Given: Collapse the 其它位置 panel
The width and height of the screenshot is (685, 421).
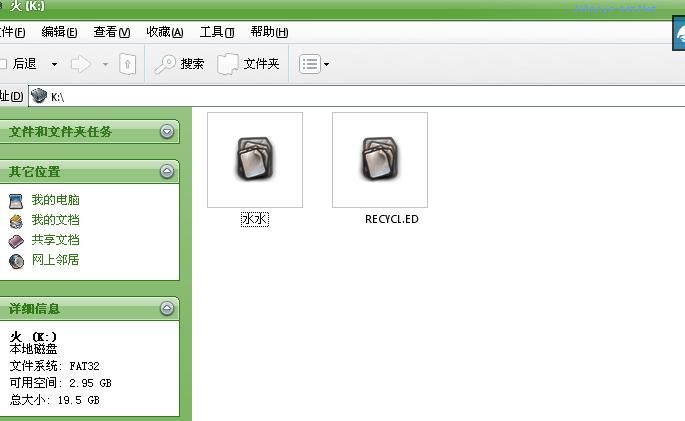Looking at the screenshot, I should tap(167, 171).
